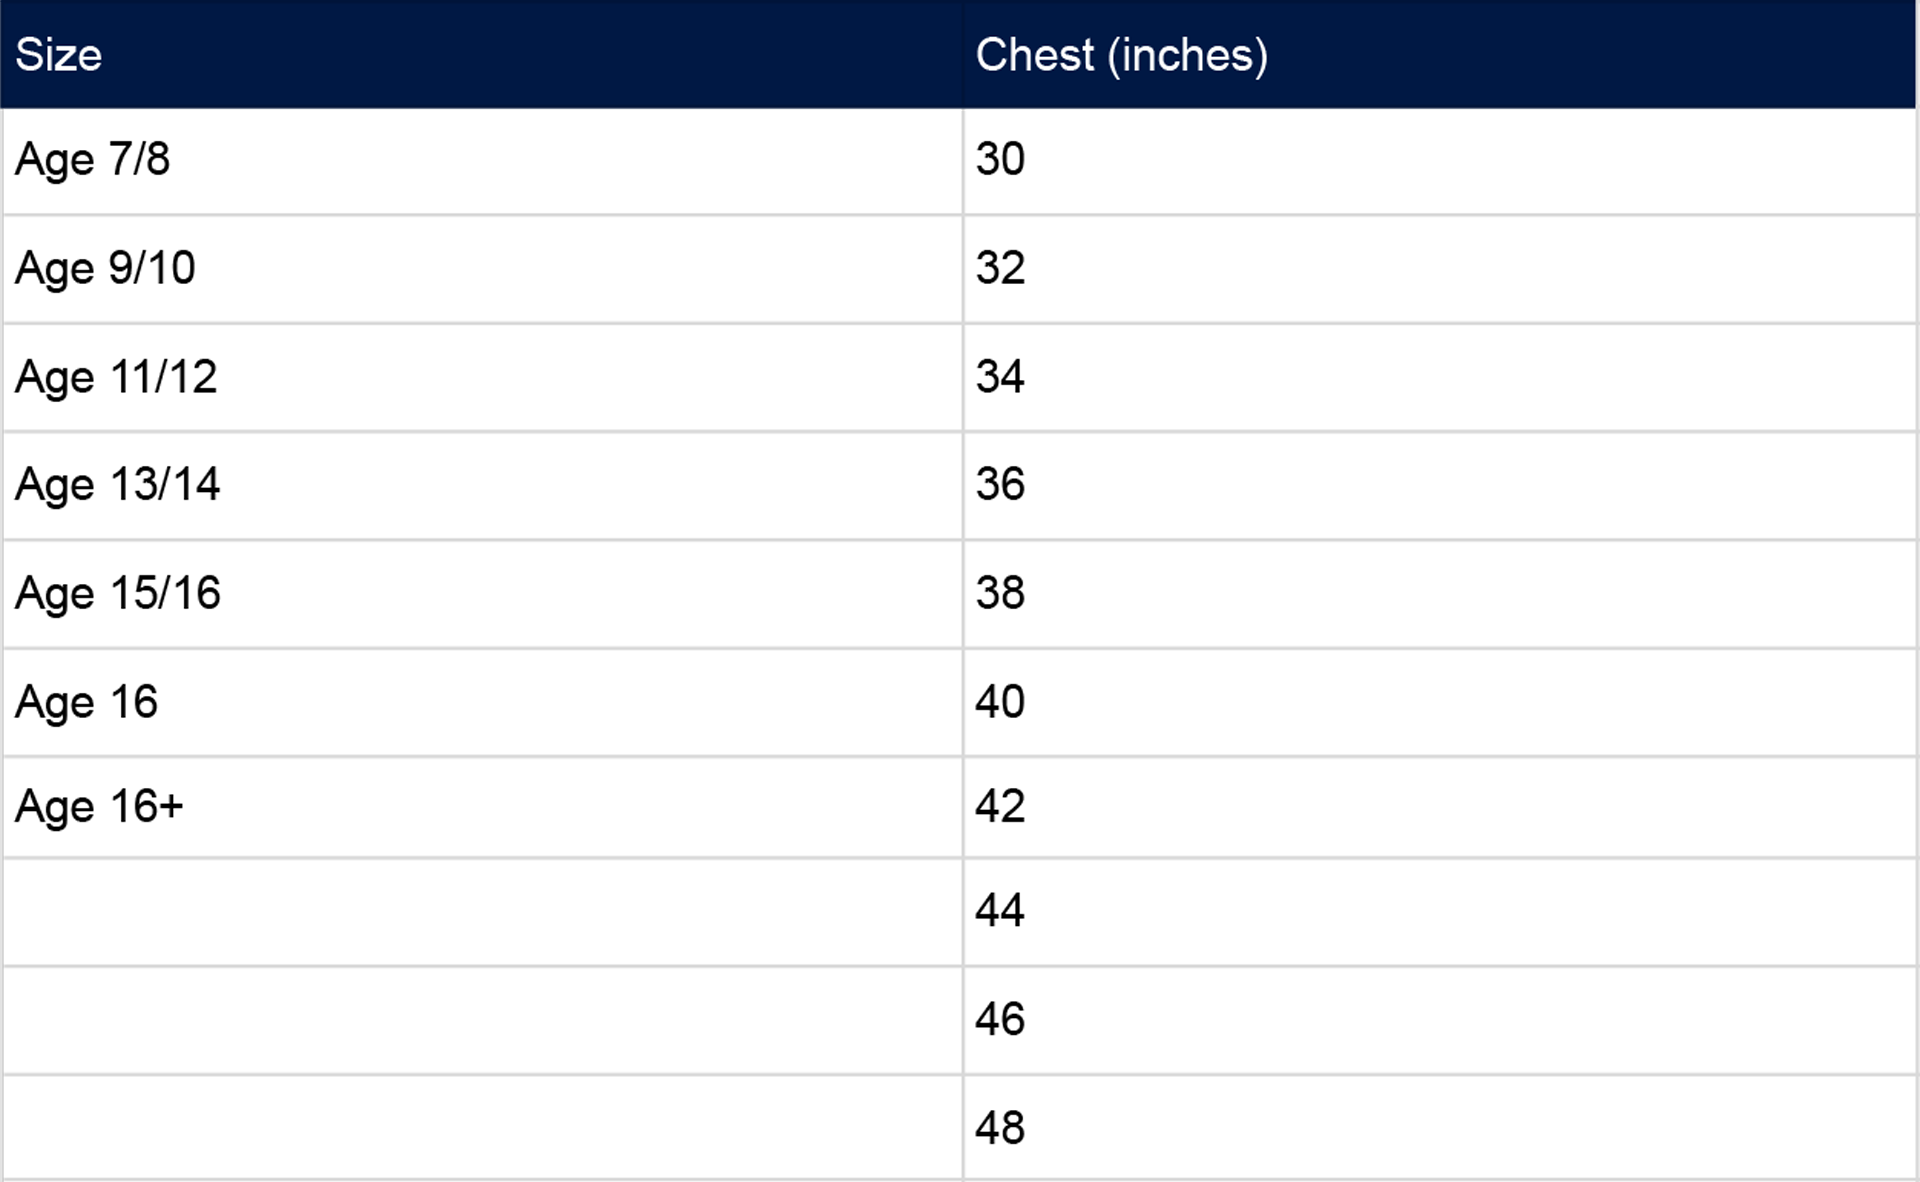This screenshot has width=1920, height=1182.
Task: Select the Age 16+ size cell
Action: (482, 807)
